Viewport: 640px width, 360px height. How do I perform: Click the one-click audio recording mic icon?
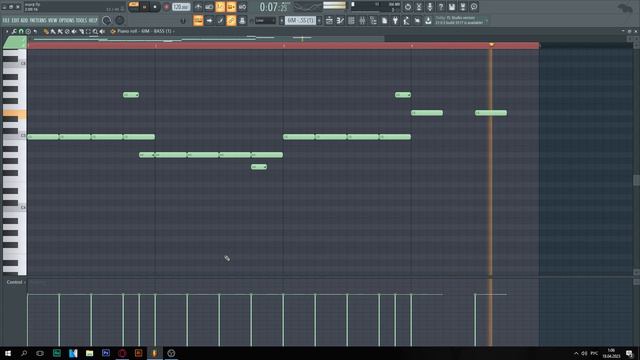point(430,7)
